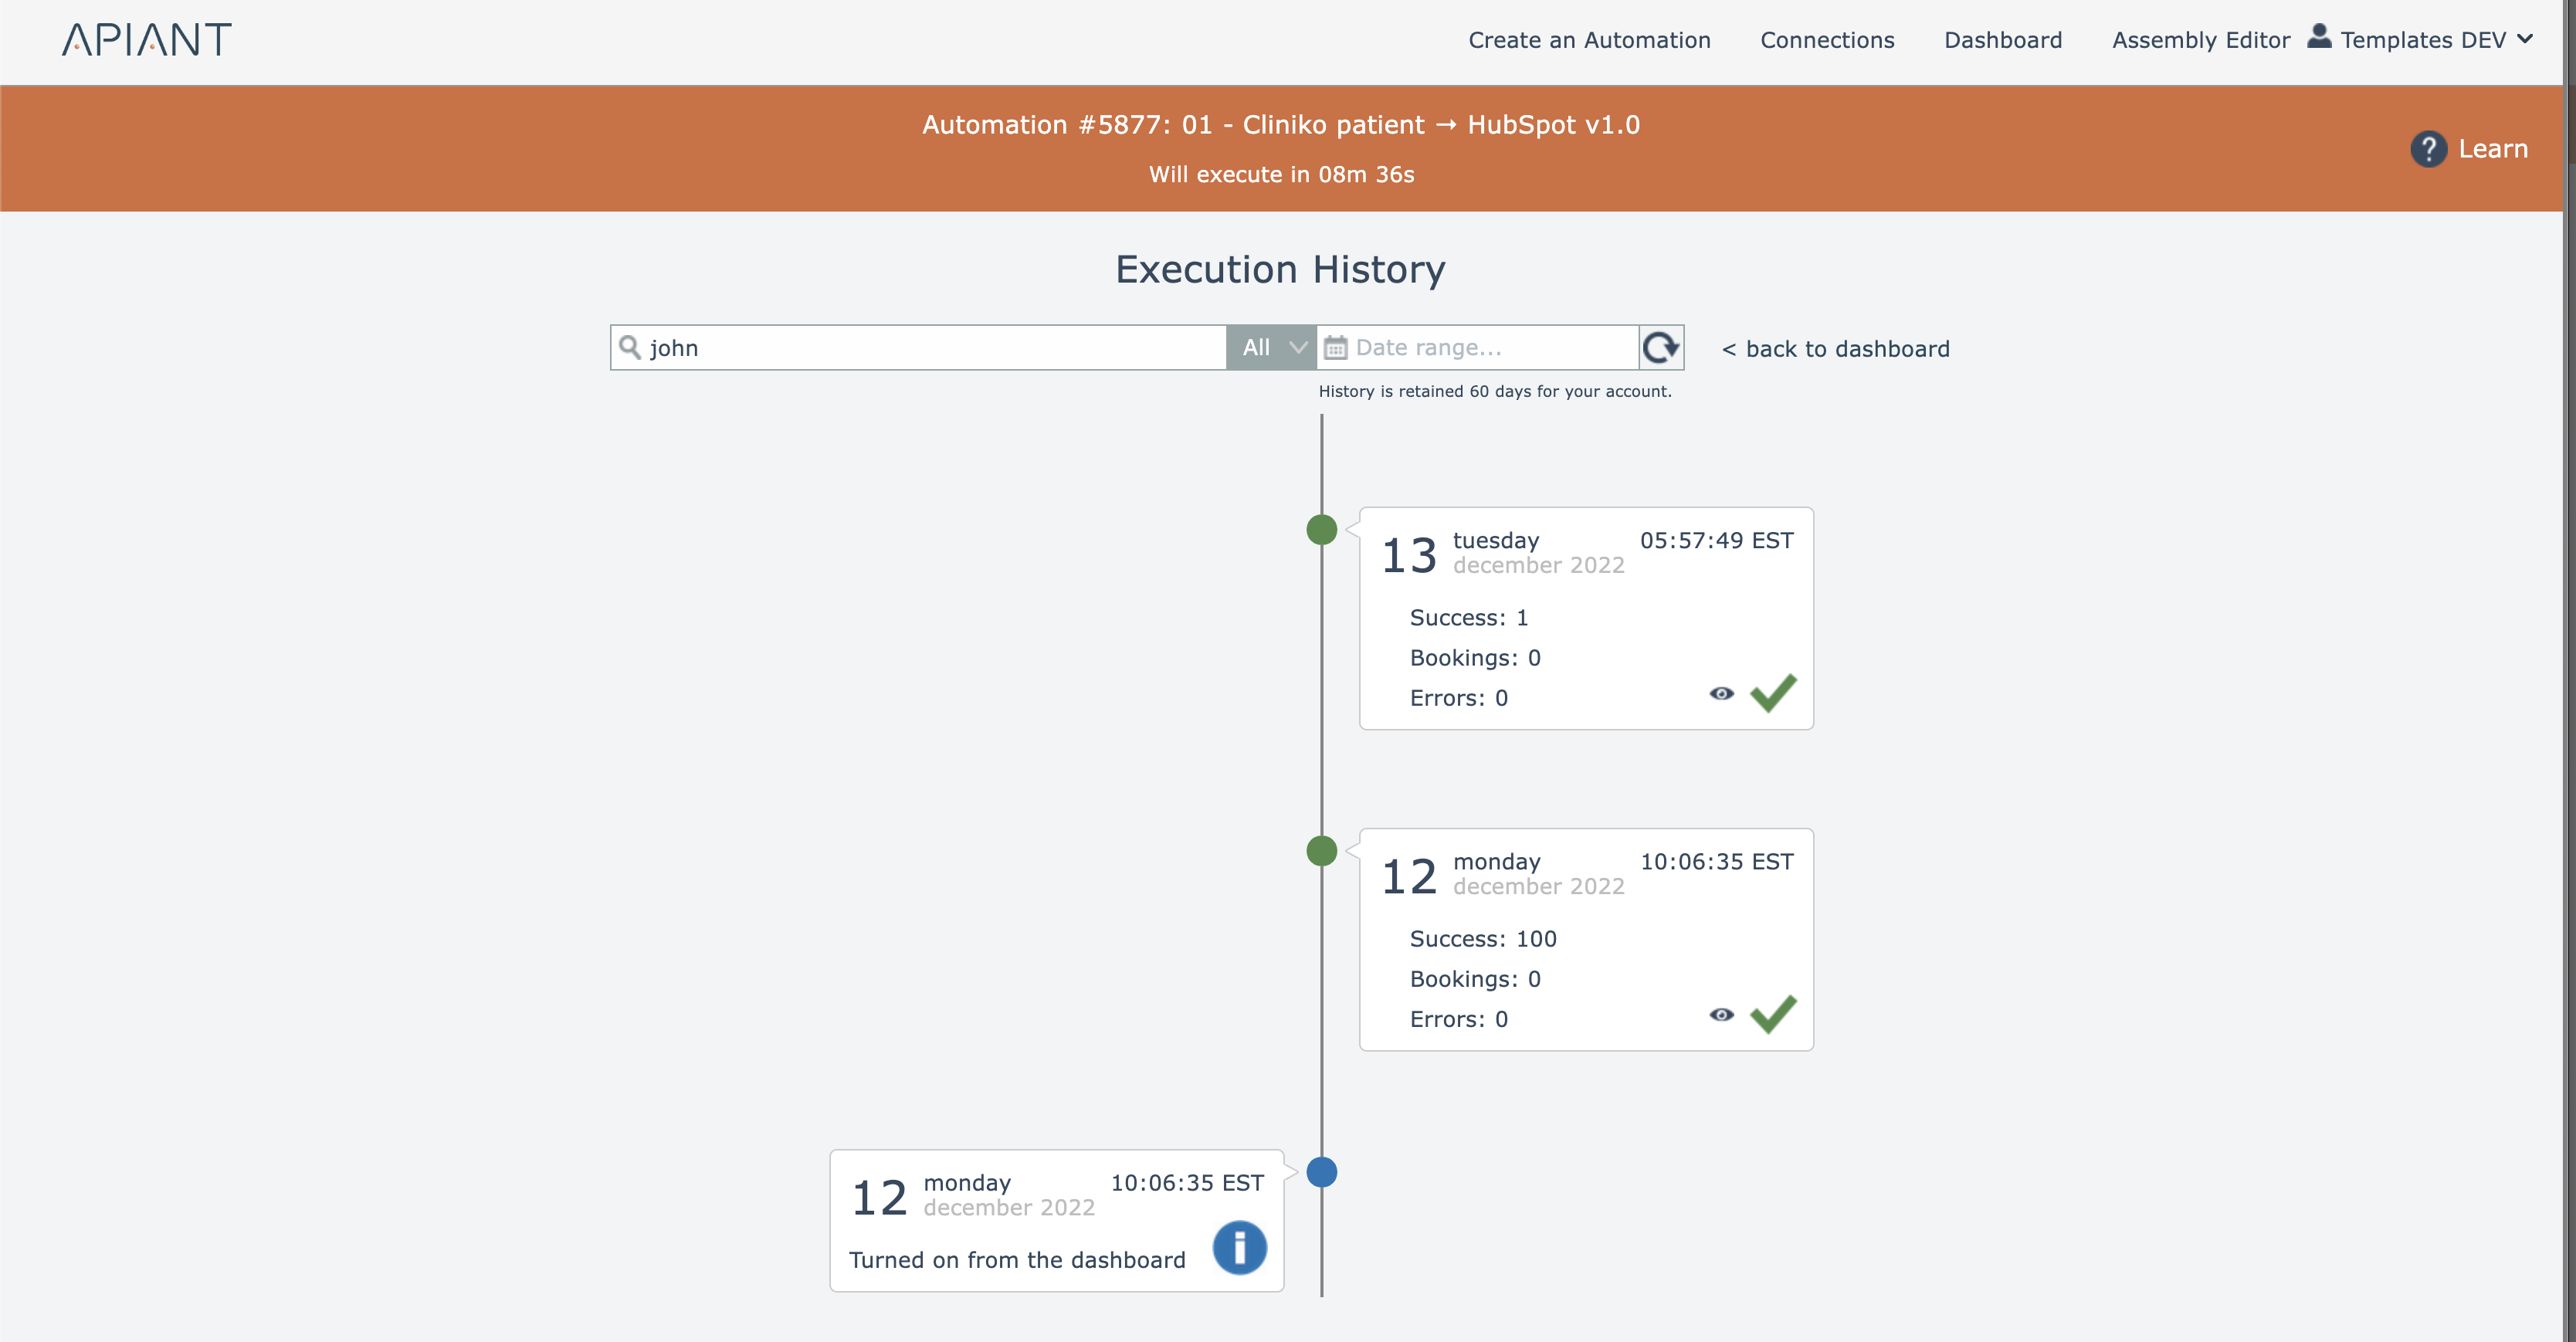This screenshot has width=2576, height=1342.
Task: Open Create an Automation menu item
Action: [x=1589, y=40]
